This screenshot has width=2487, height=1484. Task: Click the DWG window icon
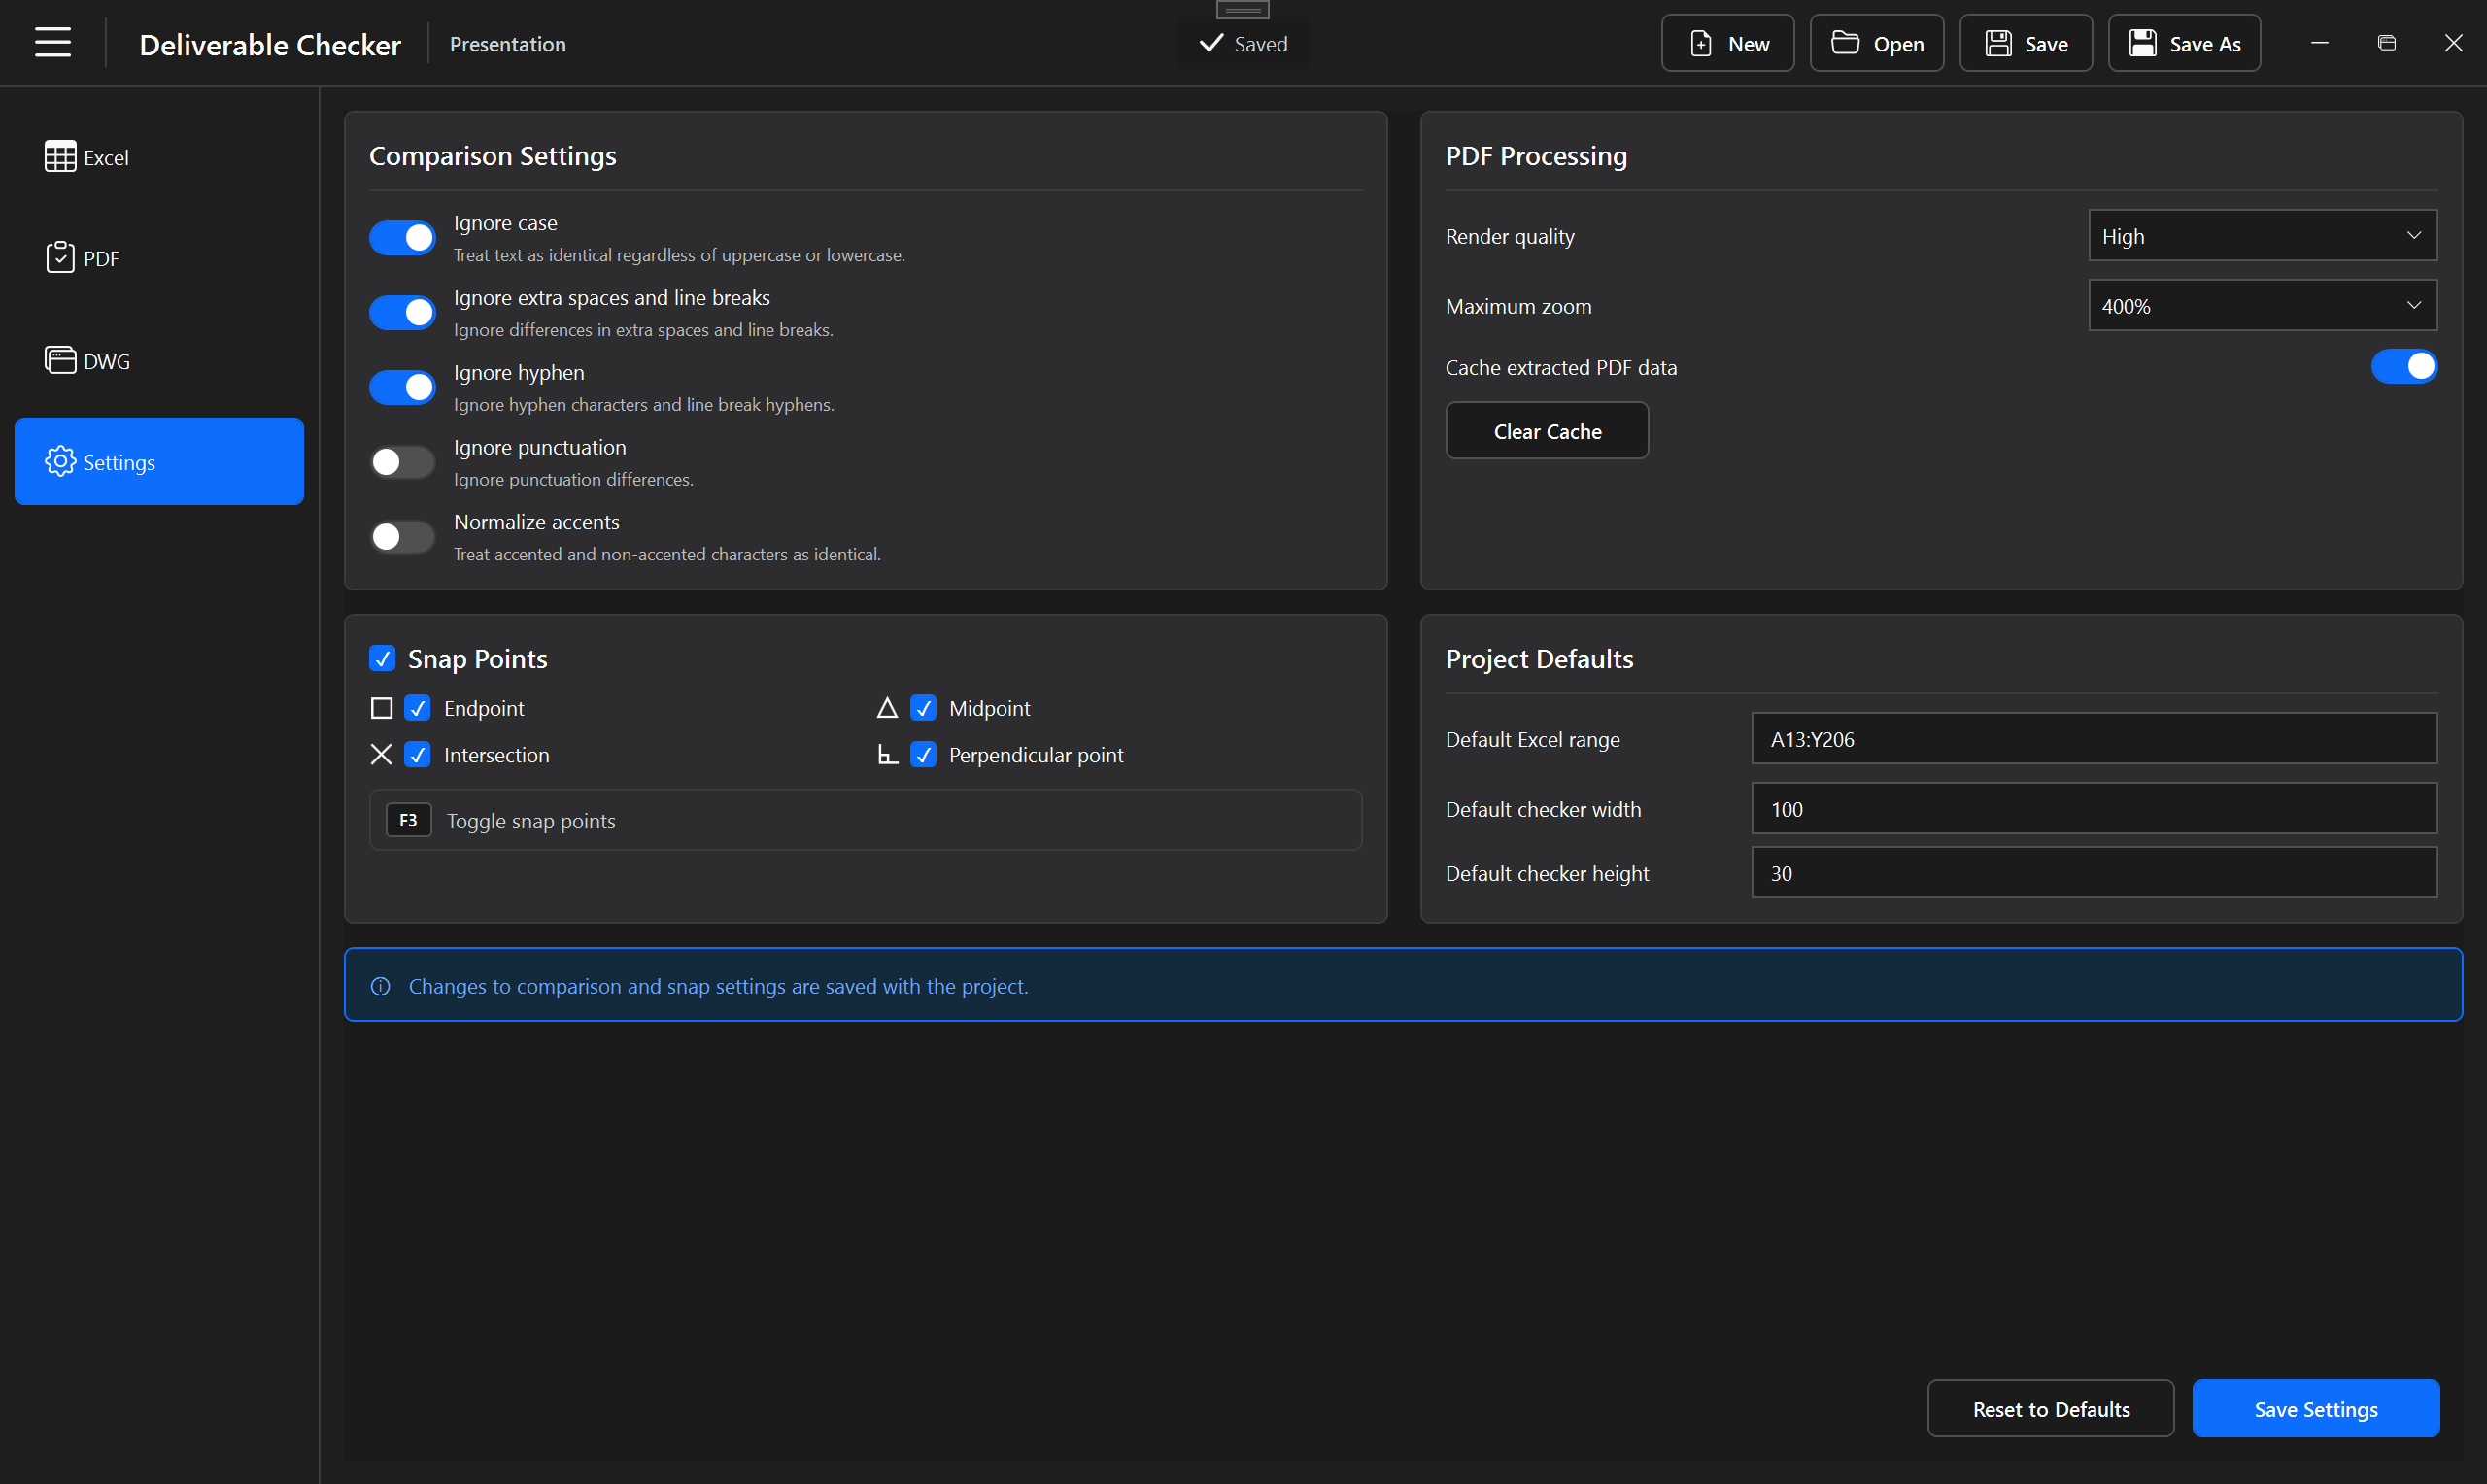click(x=60, y=360)
